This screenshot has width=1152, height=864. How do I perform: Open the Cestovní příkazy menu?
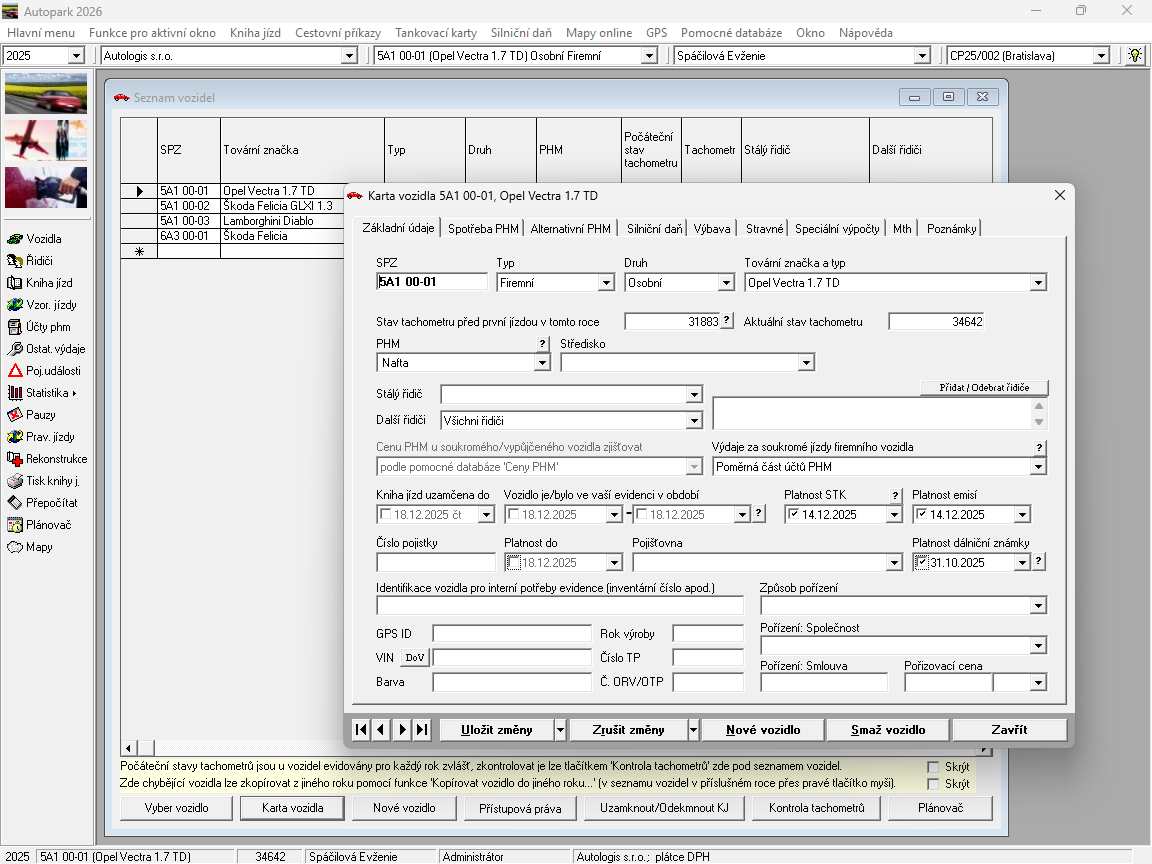click(x=337, y=33)
